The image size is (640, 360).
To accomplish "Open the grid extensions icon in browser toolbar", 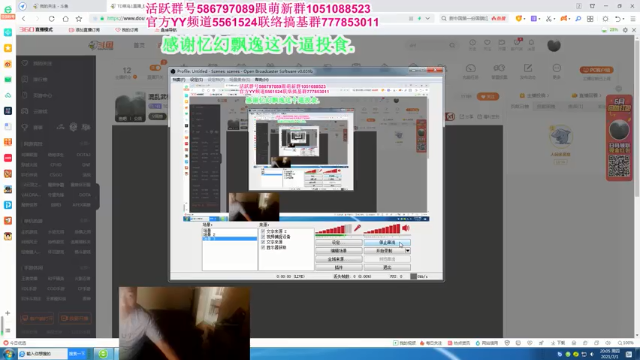I will (590, 19).
